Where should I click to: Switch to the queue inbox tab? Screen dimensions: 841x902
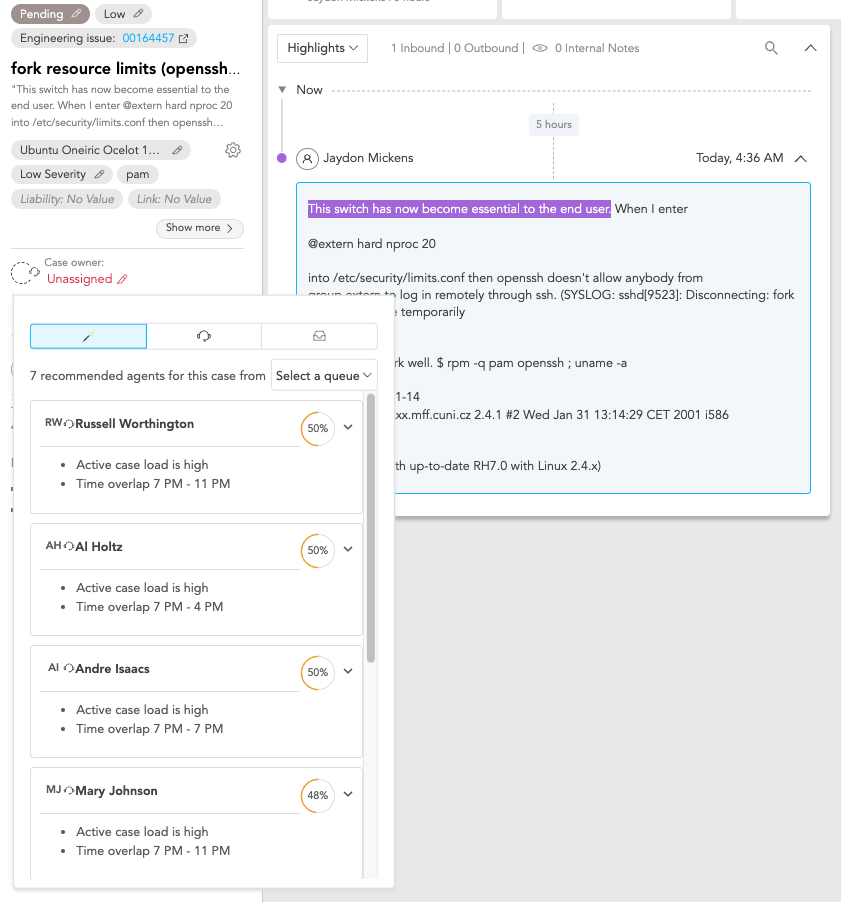(319, 337)
